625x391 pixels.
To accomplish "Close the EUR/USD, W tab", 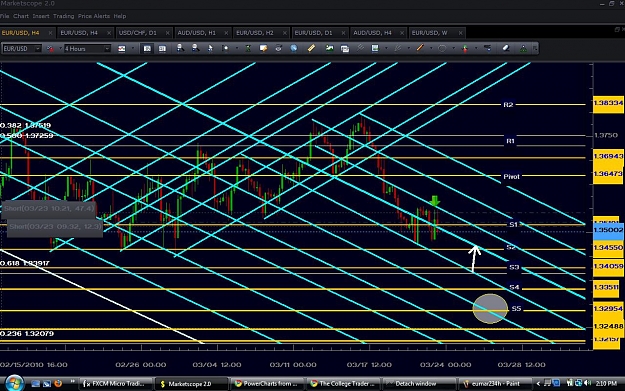I will tap(460, 33).
